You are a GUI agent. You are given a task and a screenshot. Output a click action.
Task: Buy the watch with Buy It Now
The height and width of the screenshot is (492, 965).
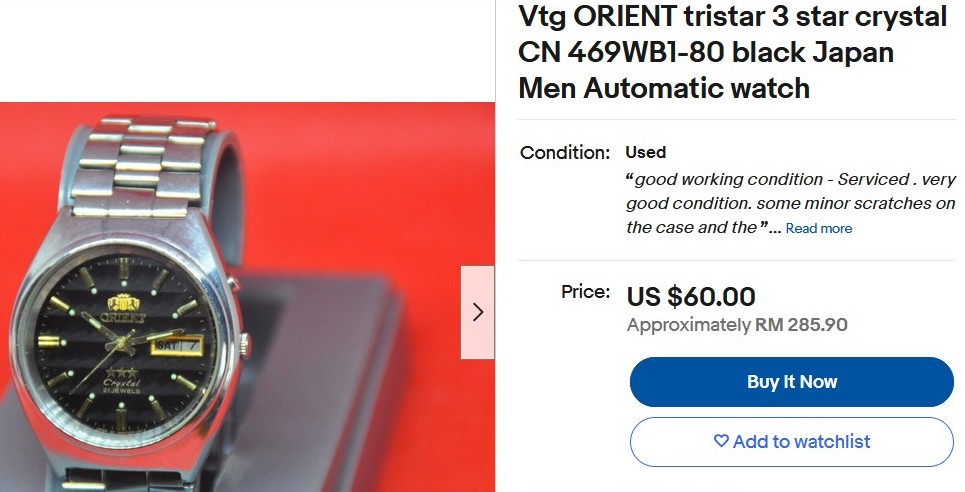point(791,382)
